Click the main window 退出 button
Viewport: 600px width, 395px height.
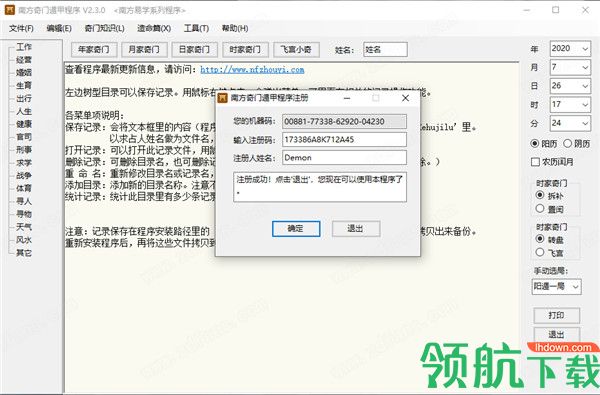557,334
